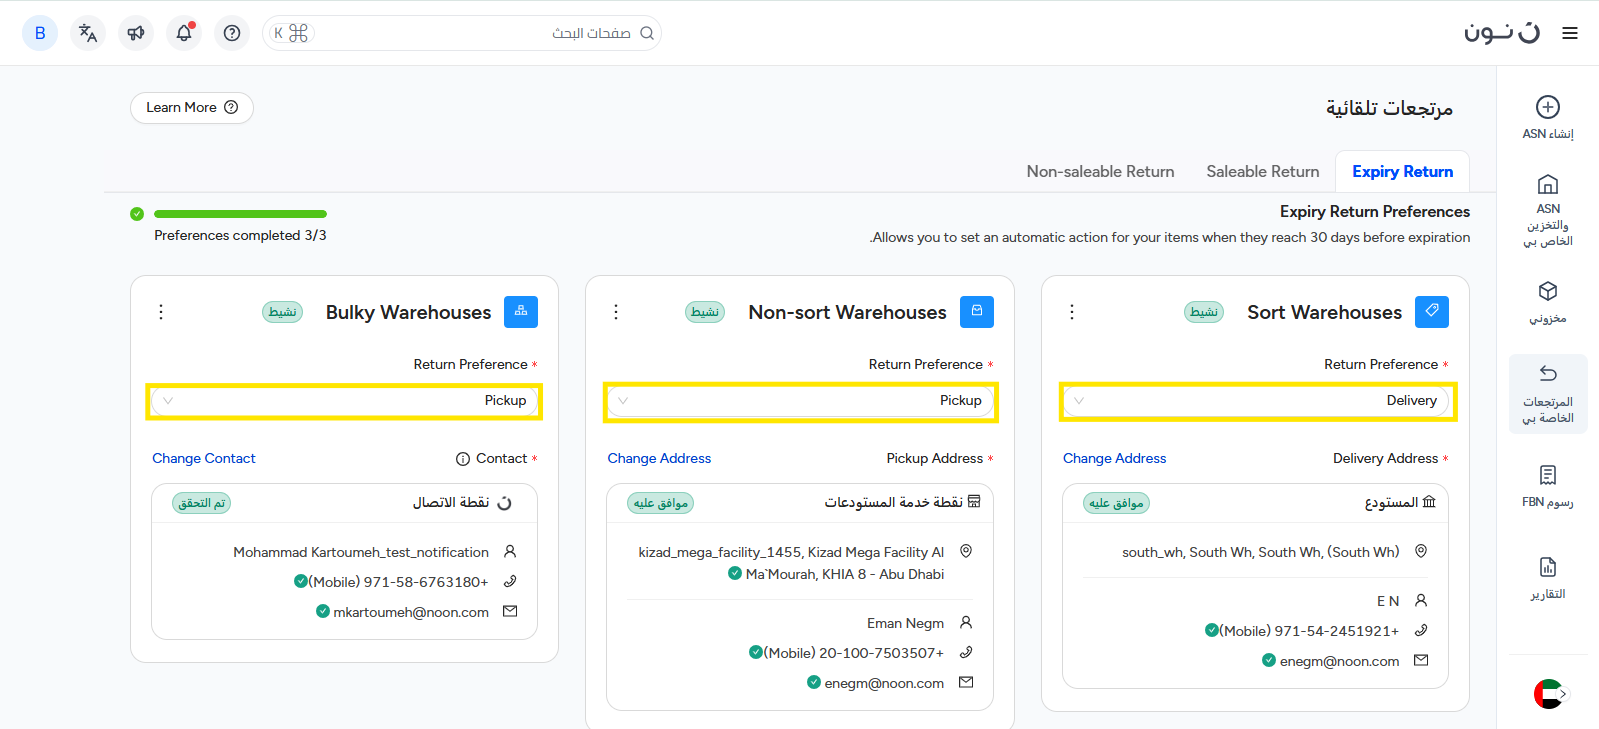Switch to the Saleable Return tab

(x=1262, y=172)
